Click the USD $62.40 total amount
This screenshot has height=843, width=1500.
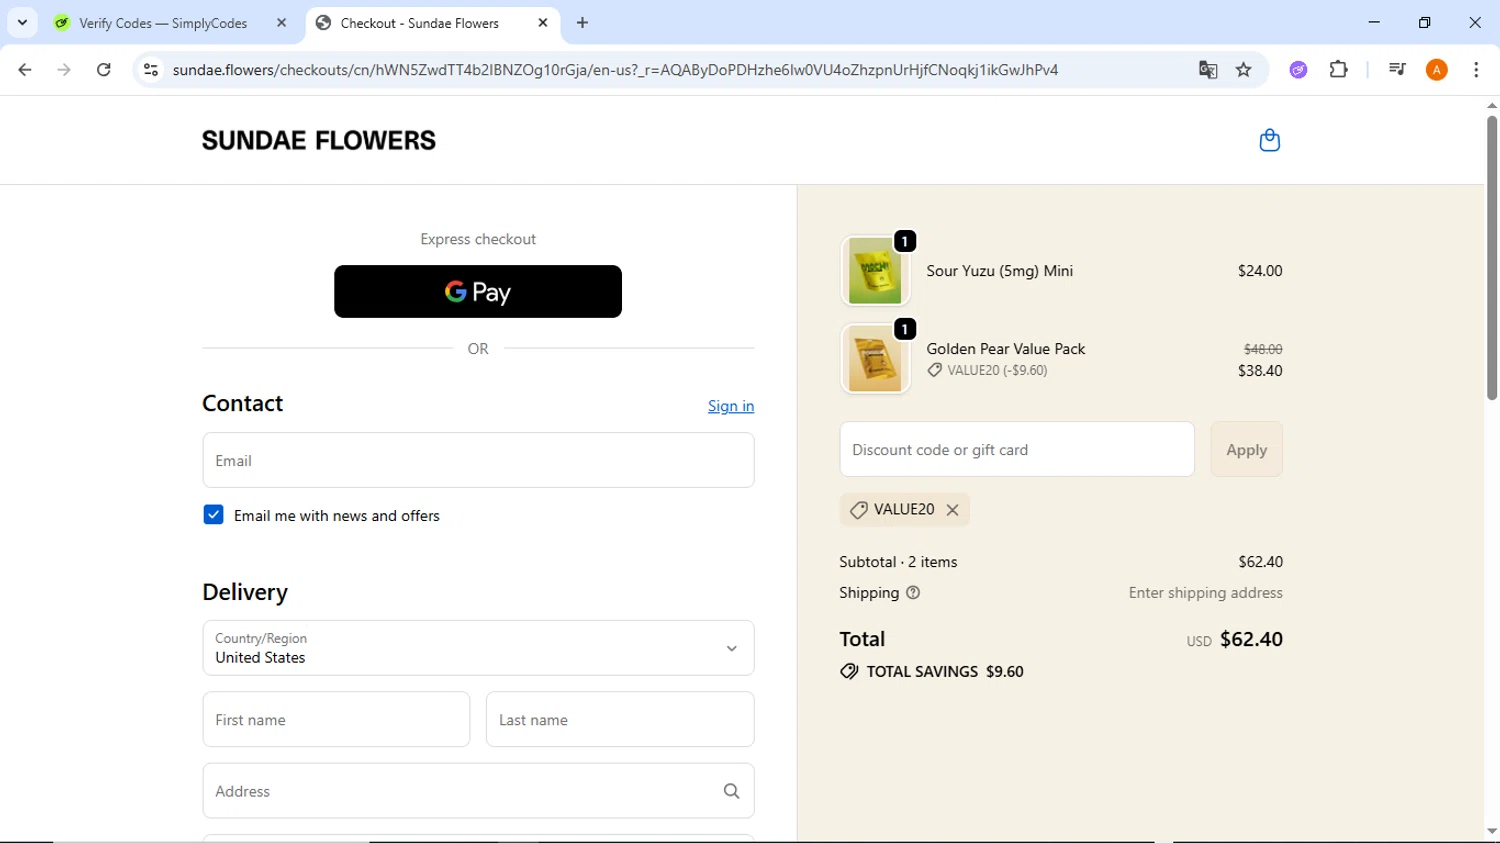pos(1235,640)
